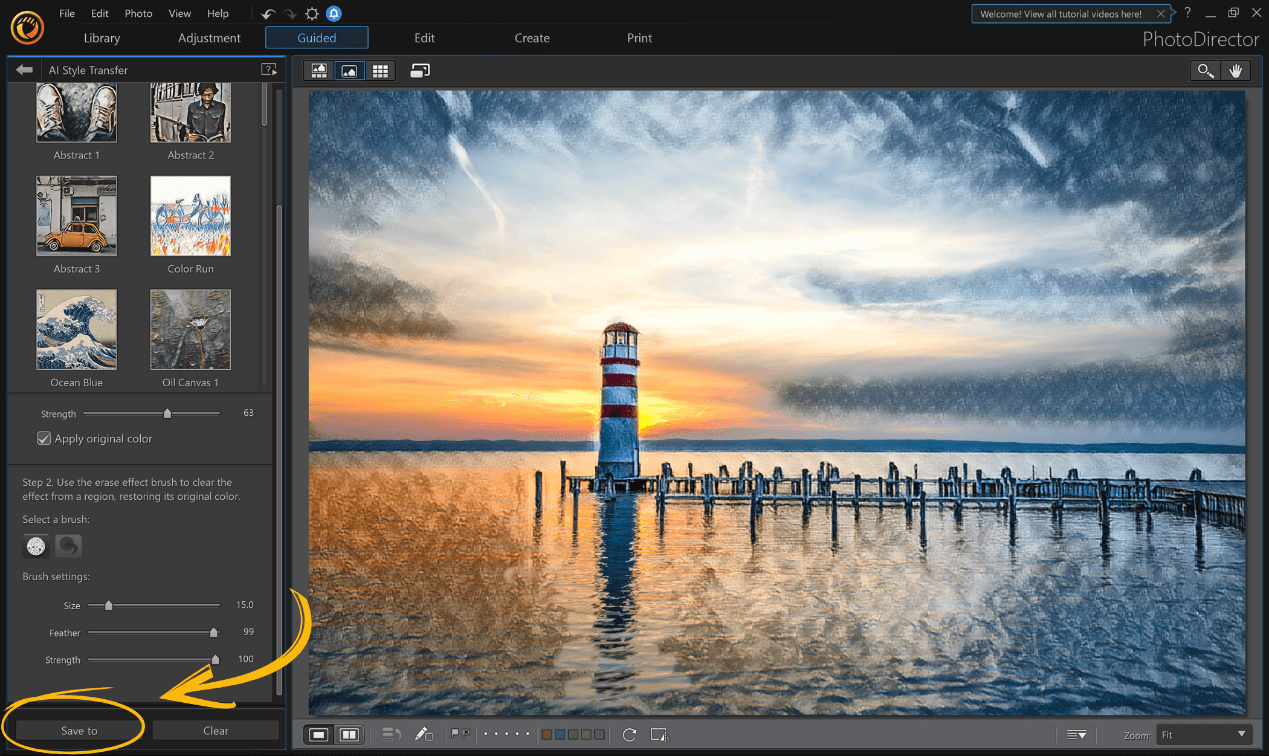
Task: Undock the AI Style Transfer panel
Action: point(268,69)
